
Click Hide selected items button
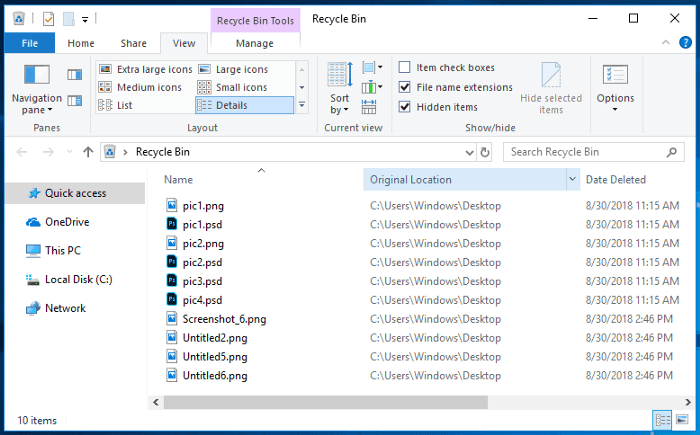point(551,88)
